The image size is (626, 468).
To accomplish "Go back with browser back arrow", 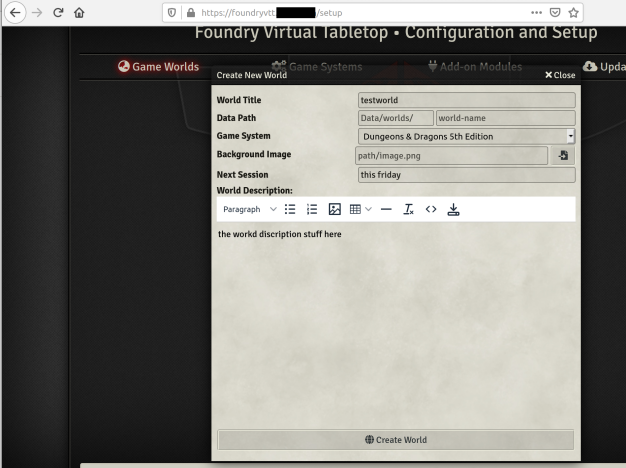I will (x=15, y=13).
